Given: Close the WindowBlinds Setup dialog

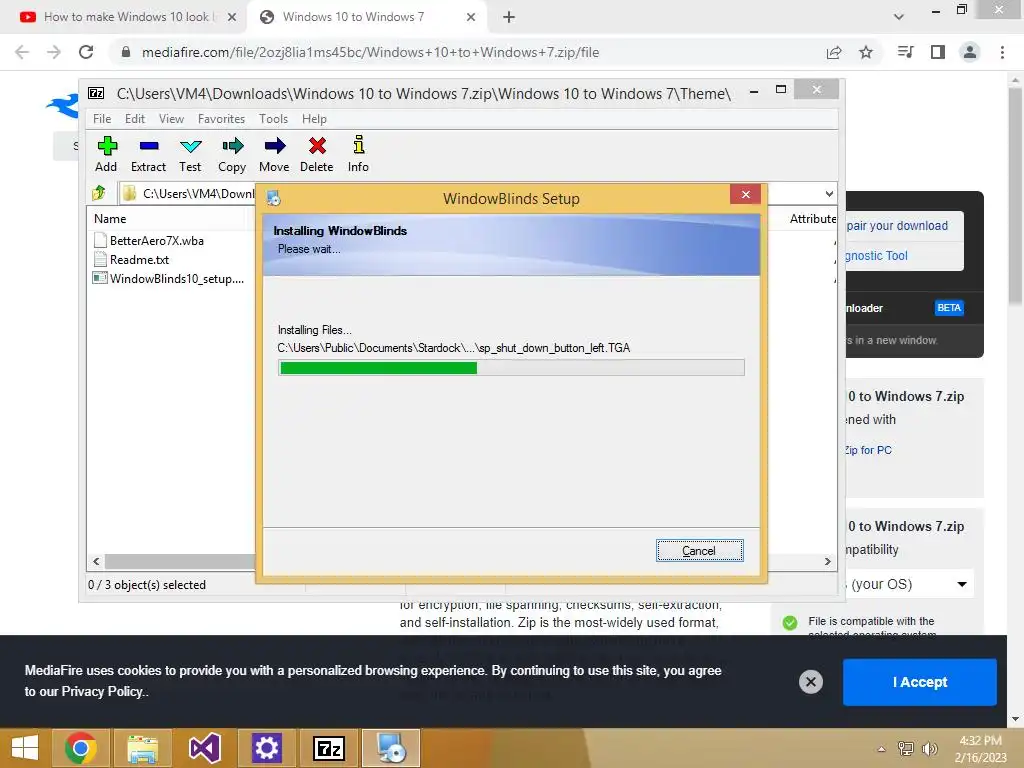Looking at the screenshot, I should [746, 195].
